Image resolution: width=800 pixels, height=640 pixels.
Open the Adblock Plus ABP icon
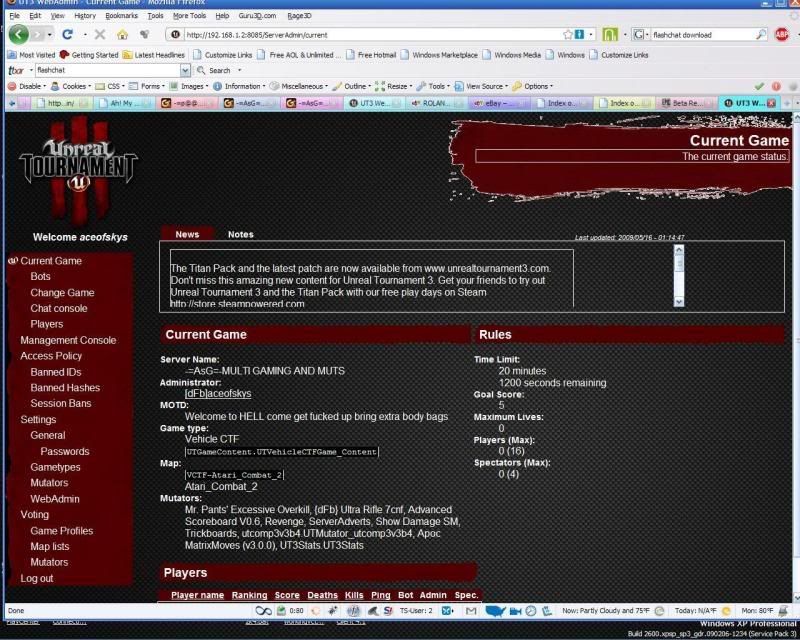pos(781,35)
